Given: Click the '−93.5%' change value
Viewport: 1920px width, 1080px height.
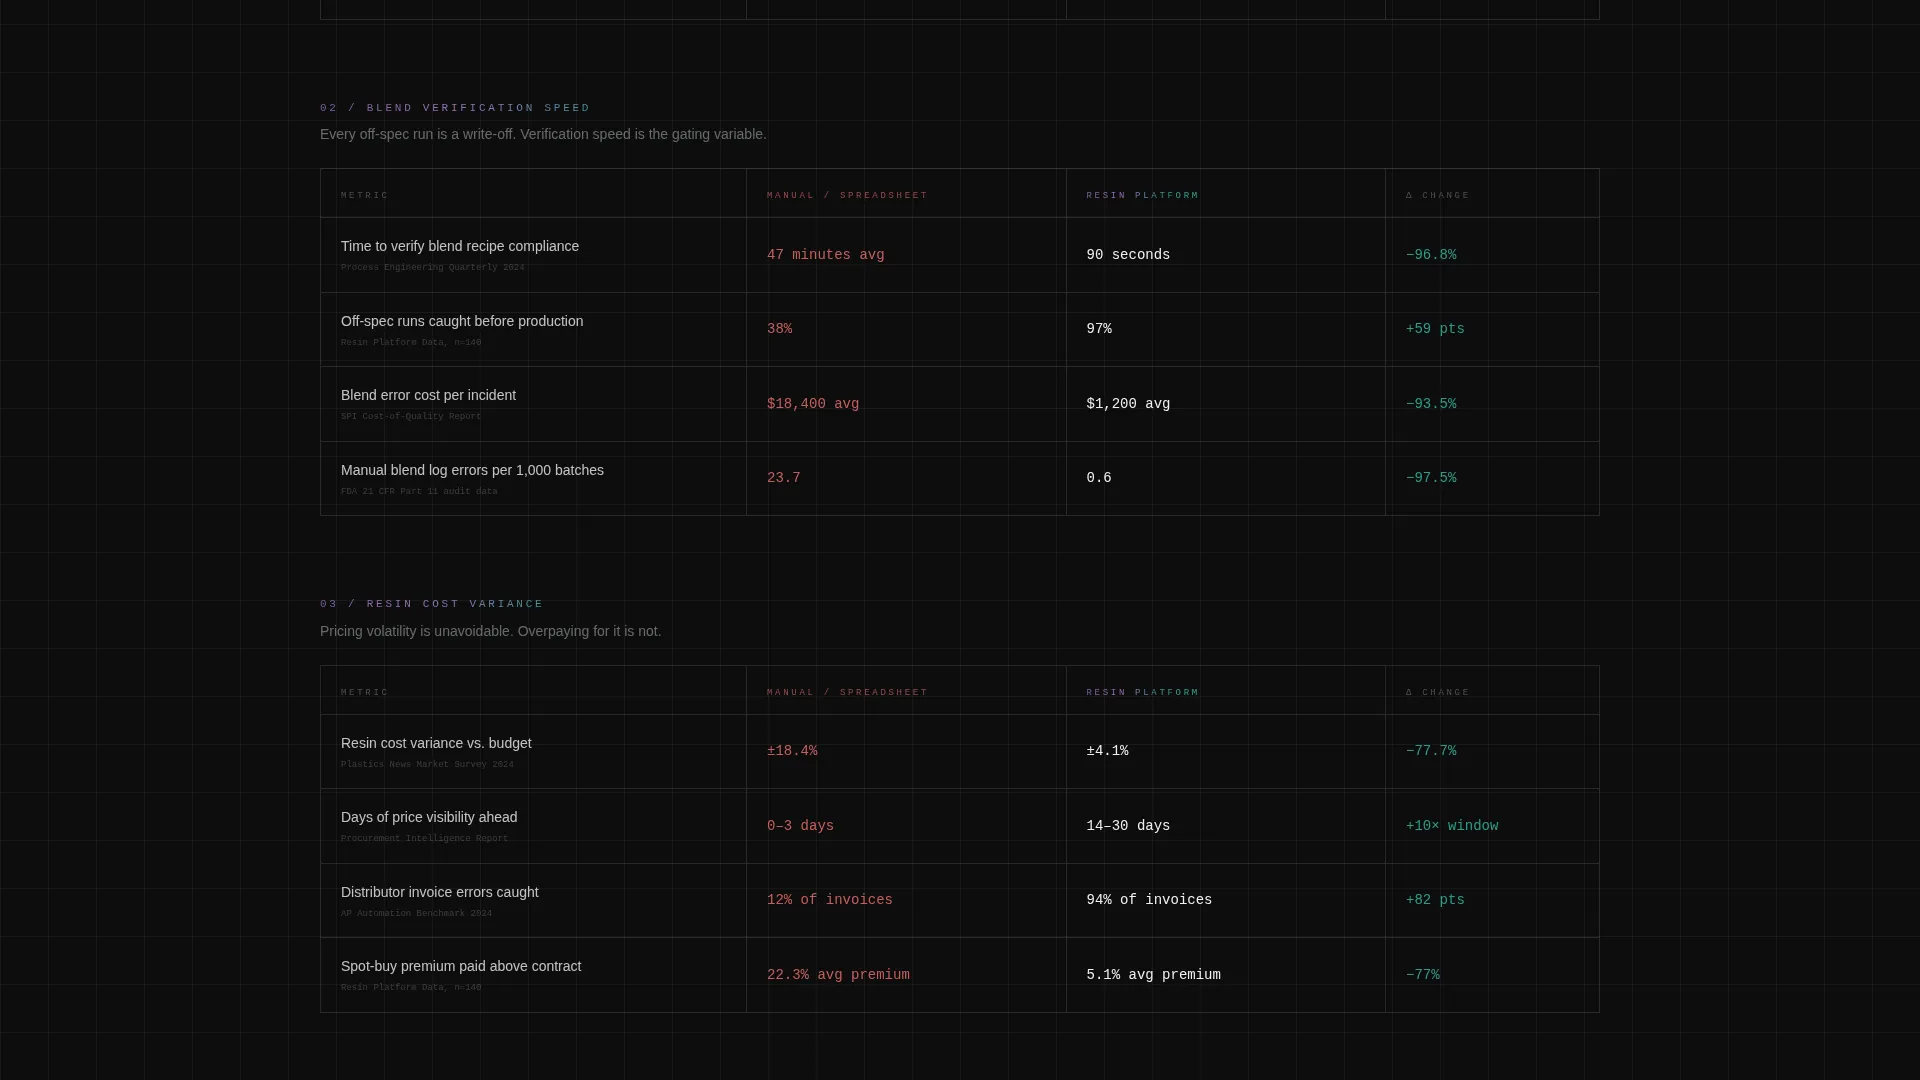Looking at the screenshot, I should click(x=1431, y=404).
